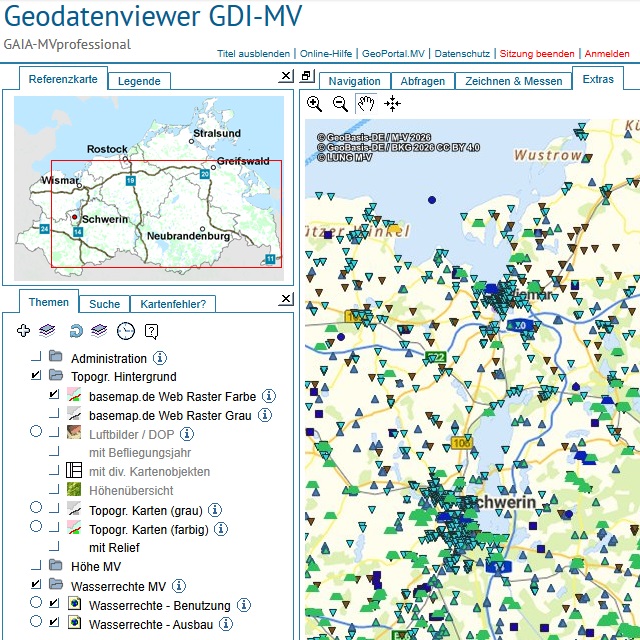The image size is (640, 640).
Task: Enable the mit Befliegungsjahr checkbox
Action: click(54, 451)
